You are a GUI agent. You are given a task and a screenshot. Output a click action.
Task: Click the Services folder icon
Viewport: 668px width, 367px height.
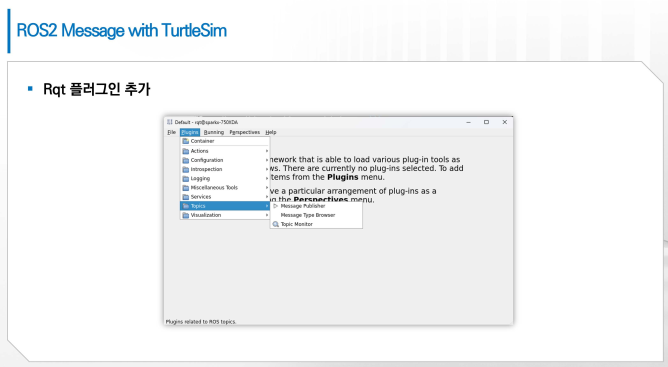pyautogui.click(x=186, y=197)
